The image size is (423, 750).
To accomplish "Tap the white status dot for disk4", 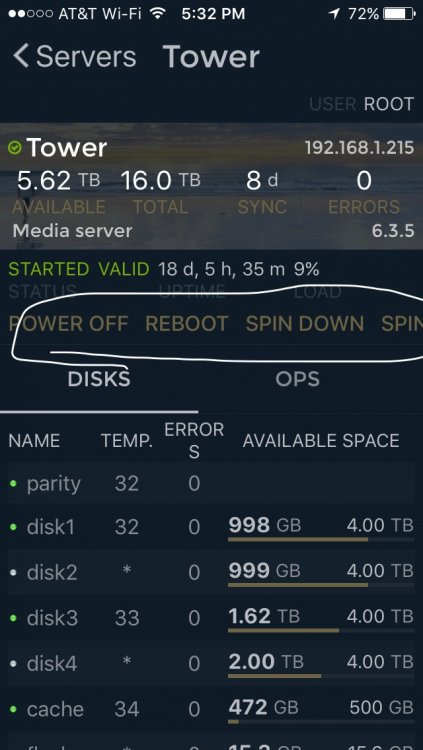I will 13,663.
